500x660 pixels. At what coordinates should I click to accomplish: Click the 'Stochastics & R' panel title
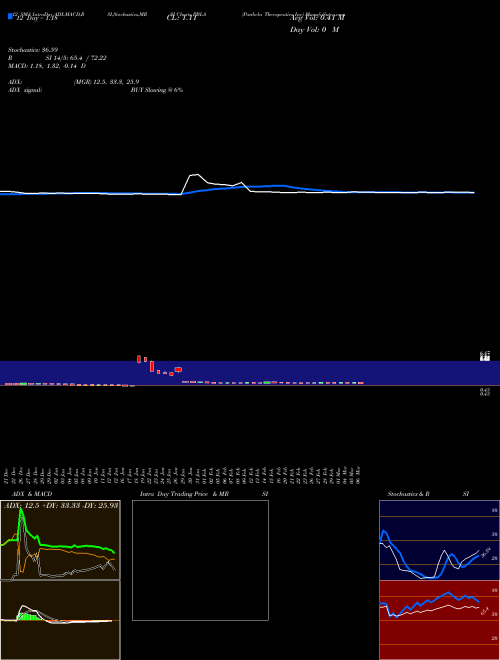point(408,494)
